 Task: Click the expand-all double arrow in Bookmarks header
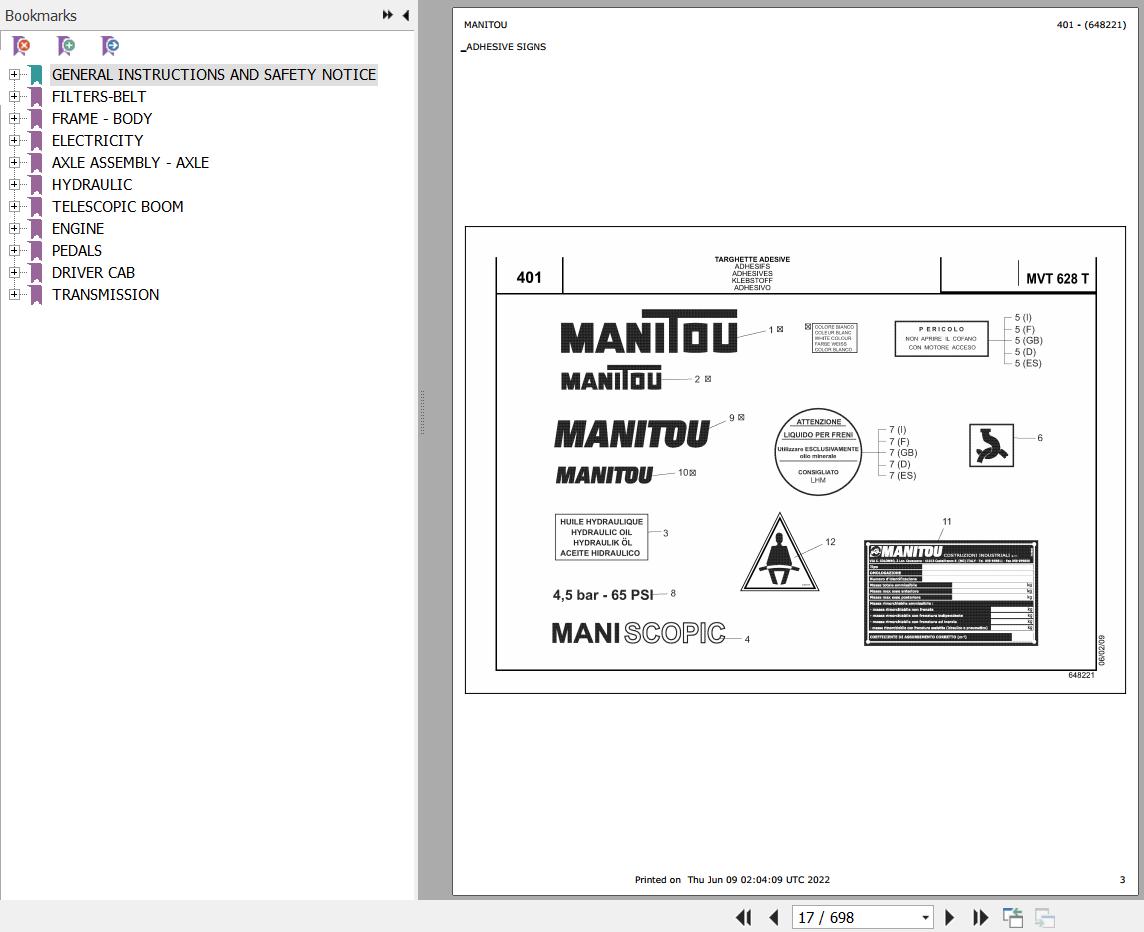pyautogui.click(x=387, y=15)
